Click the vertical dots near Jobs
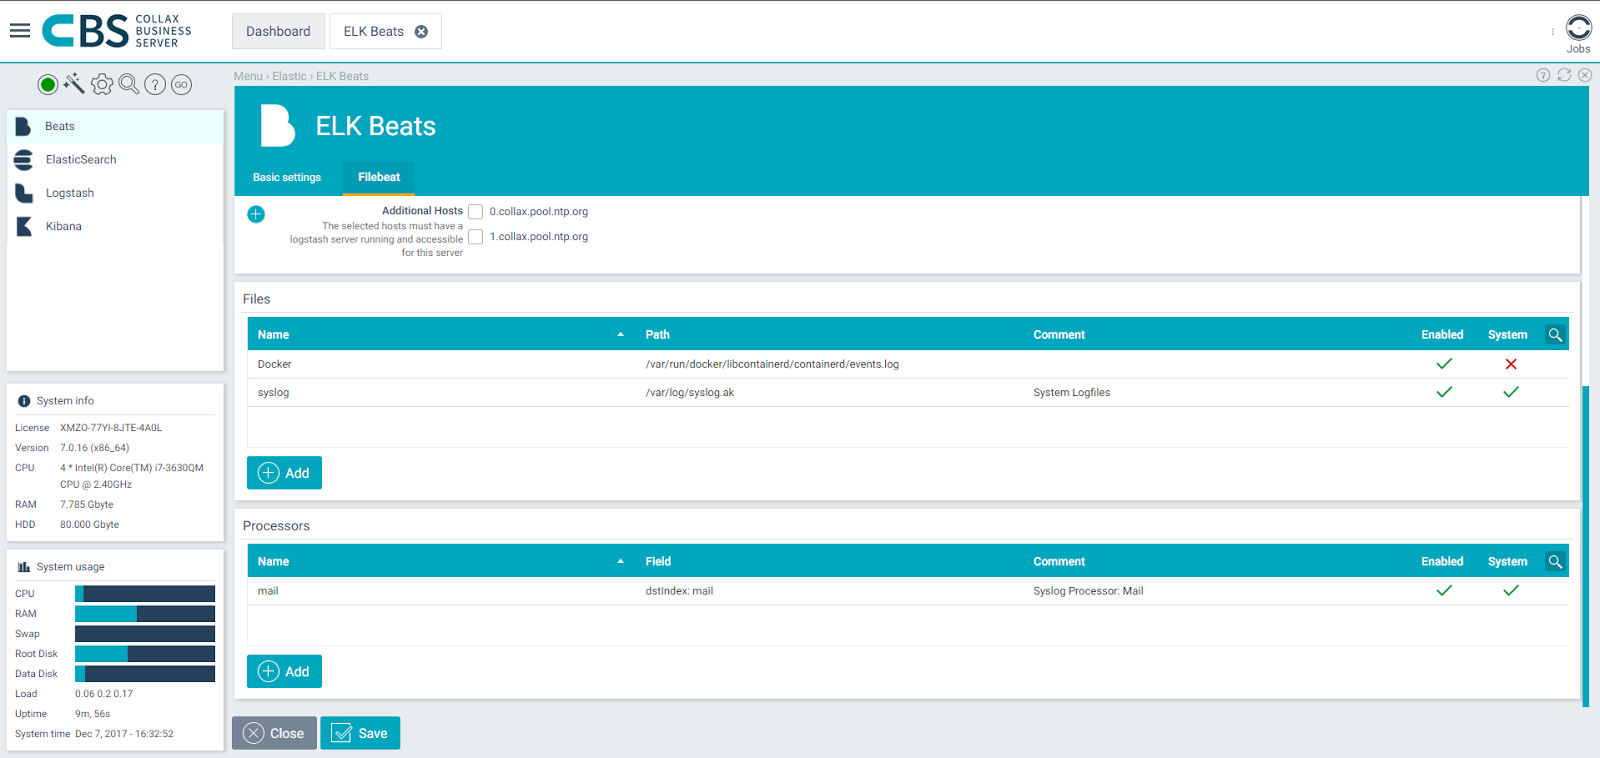The image size is (1600, 758). tap(1552, 31)
